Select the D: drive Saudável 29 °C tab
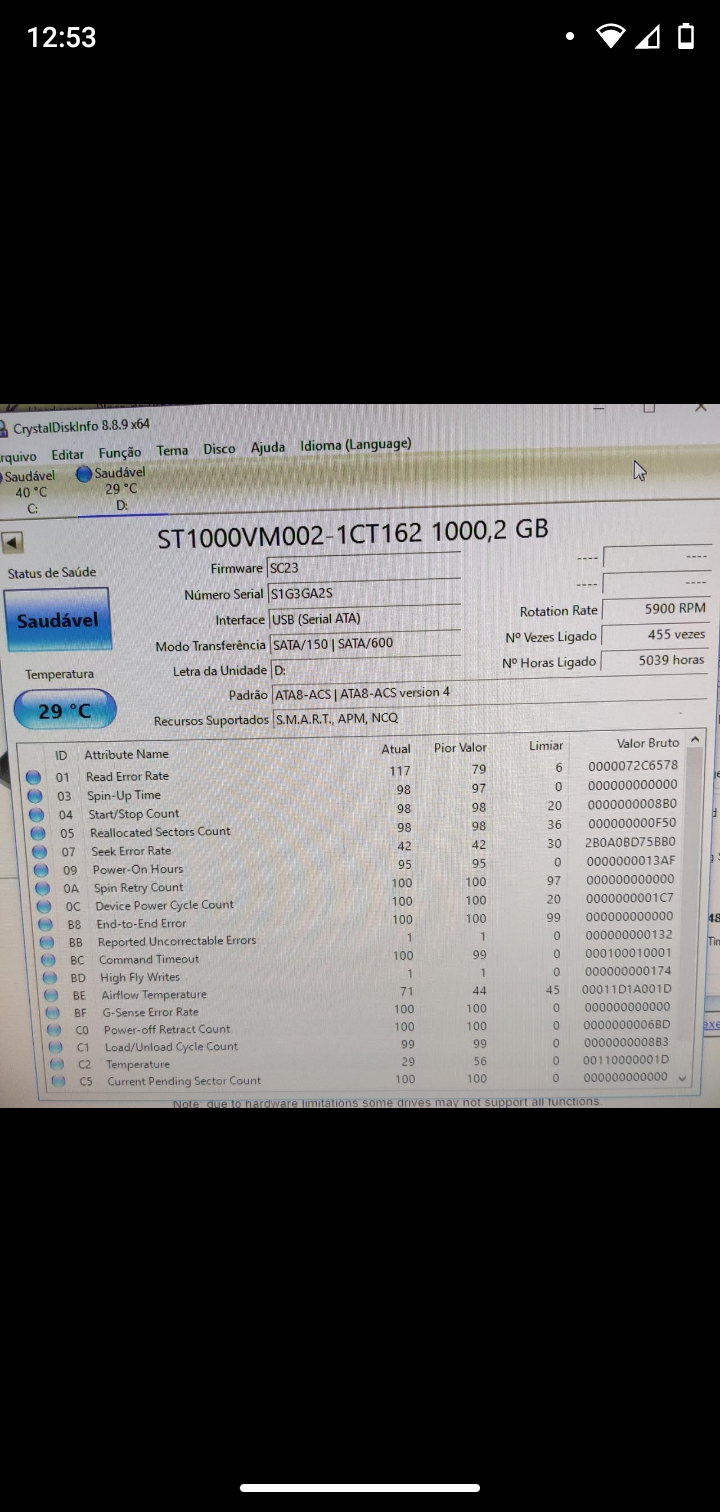Screen dimensions: 720x1512 (x=118, y=488)
